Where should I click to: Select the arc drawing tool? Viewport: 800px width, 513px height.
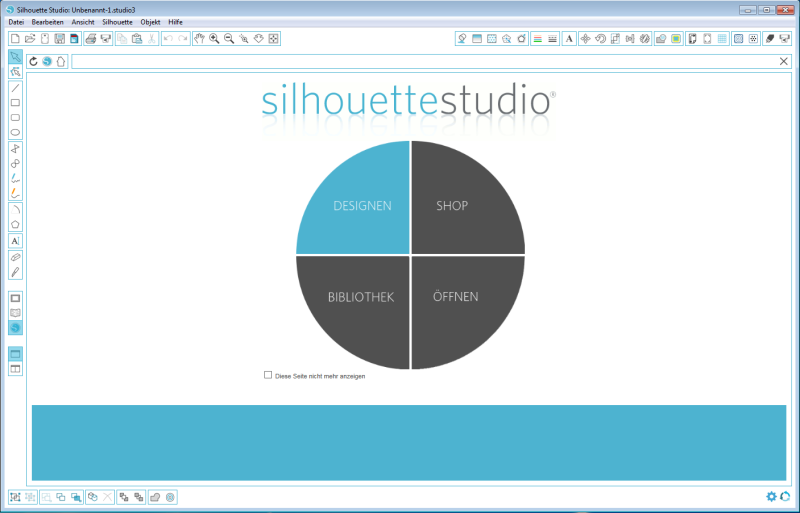[x=15, y=209]
